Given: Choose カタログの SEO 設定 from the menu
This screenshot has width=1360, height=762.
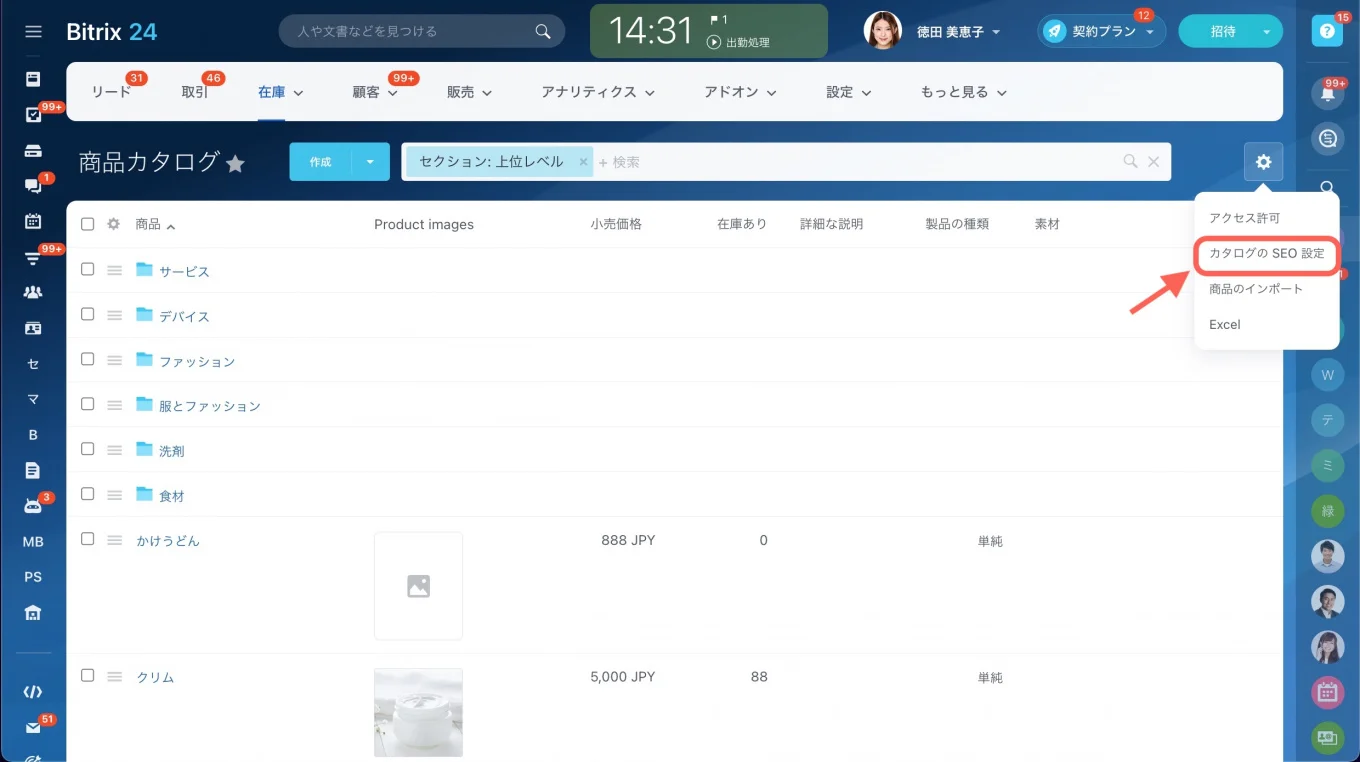Looking at the screenshot, I should pos(1266,254).
